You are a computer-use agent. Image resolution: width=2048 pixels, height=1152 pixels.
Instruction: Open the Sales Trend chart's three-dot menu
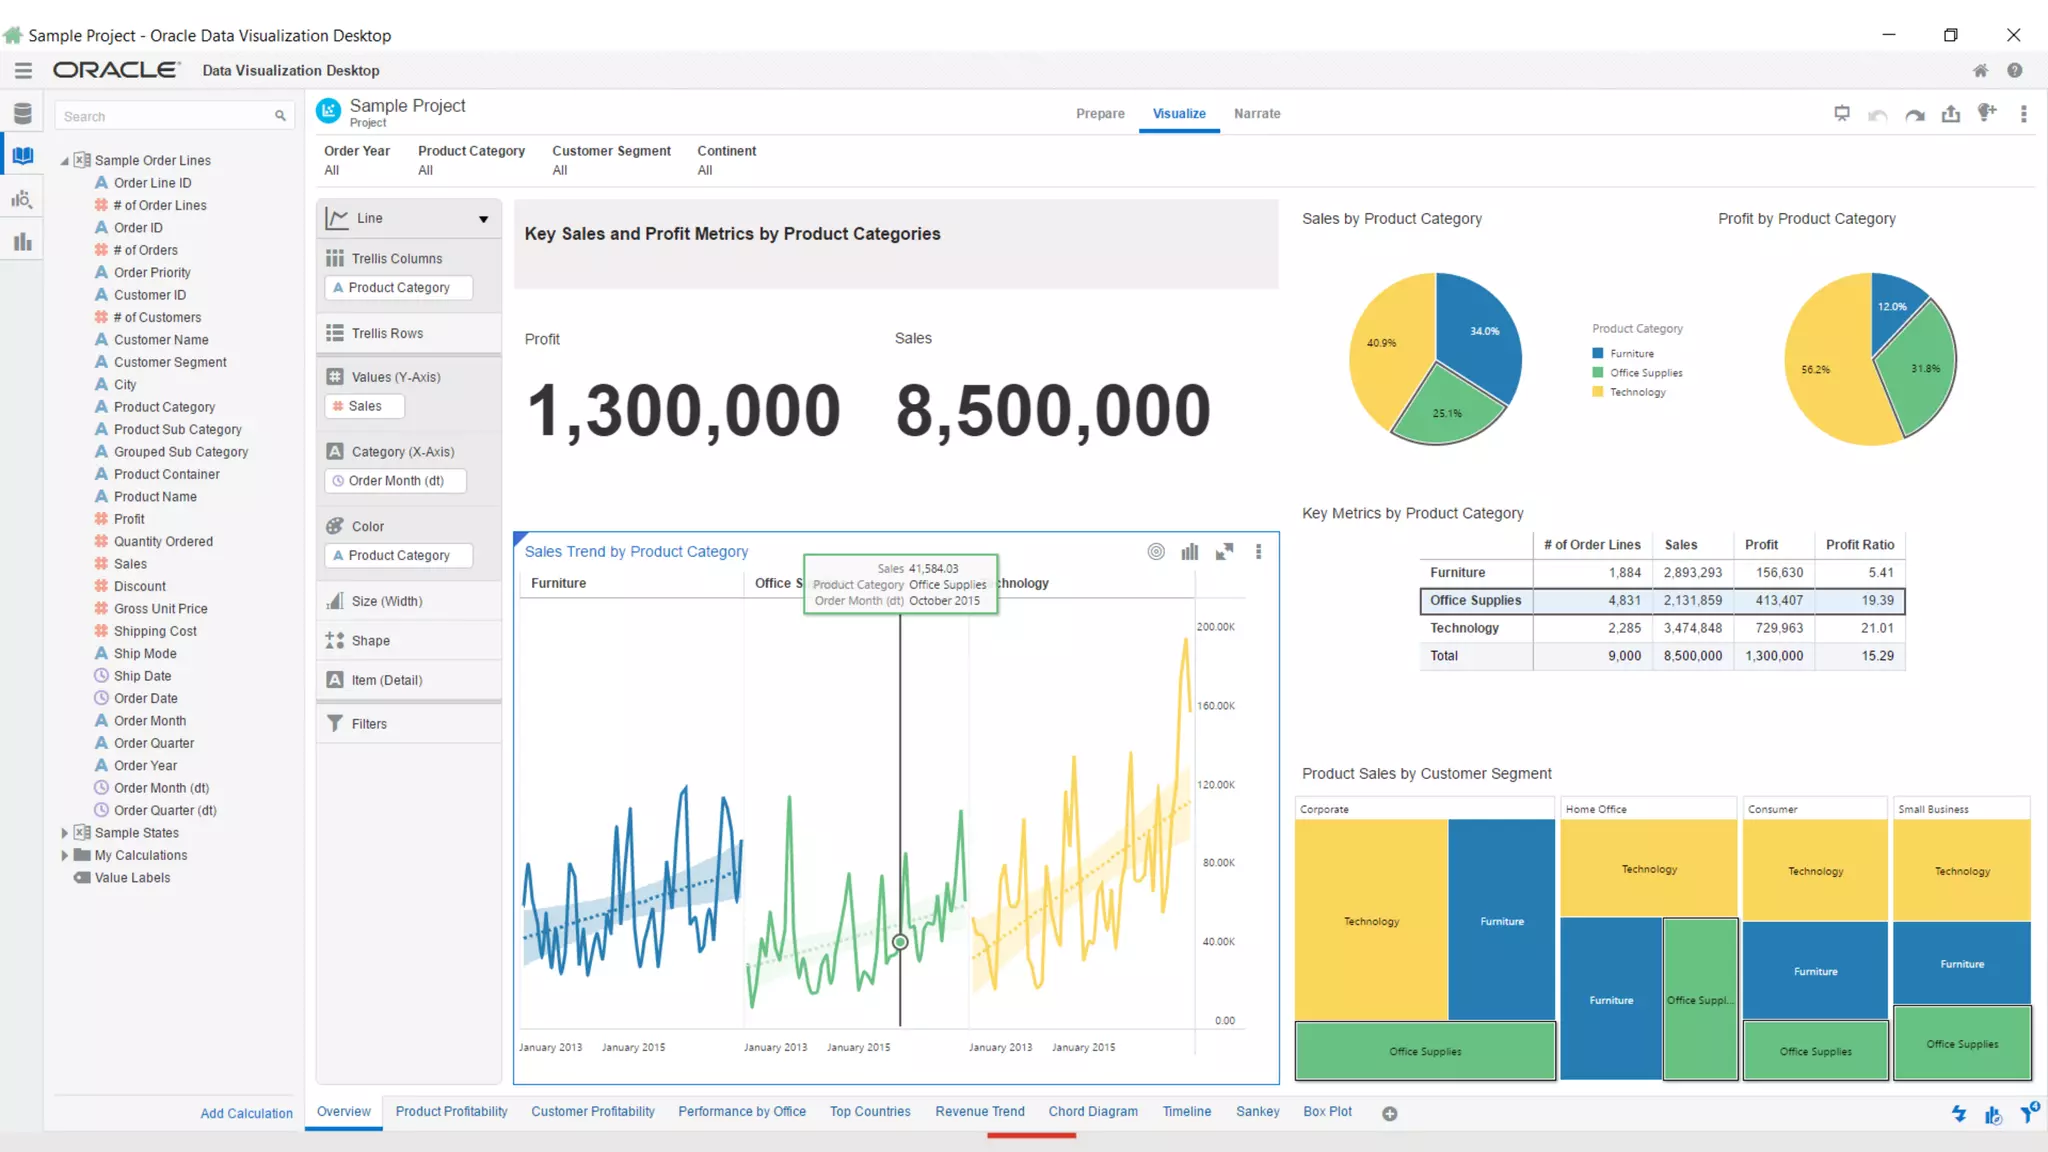(1258, 552)
